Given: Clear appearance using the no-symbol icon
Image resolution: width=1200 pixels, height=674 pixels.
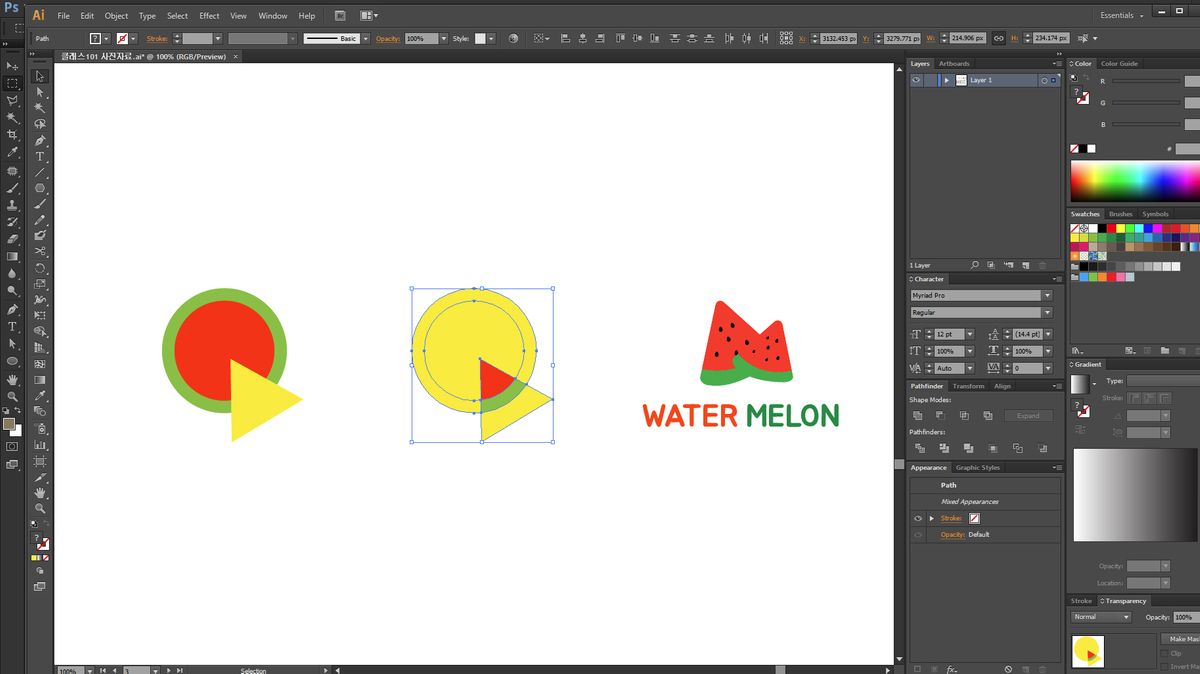Looking at the screenshot, I should 1008,668.
